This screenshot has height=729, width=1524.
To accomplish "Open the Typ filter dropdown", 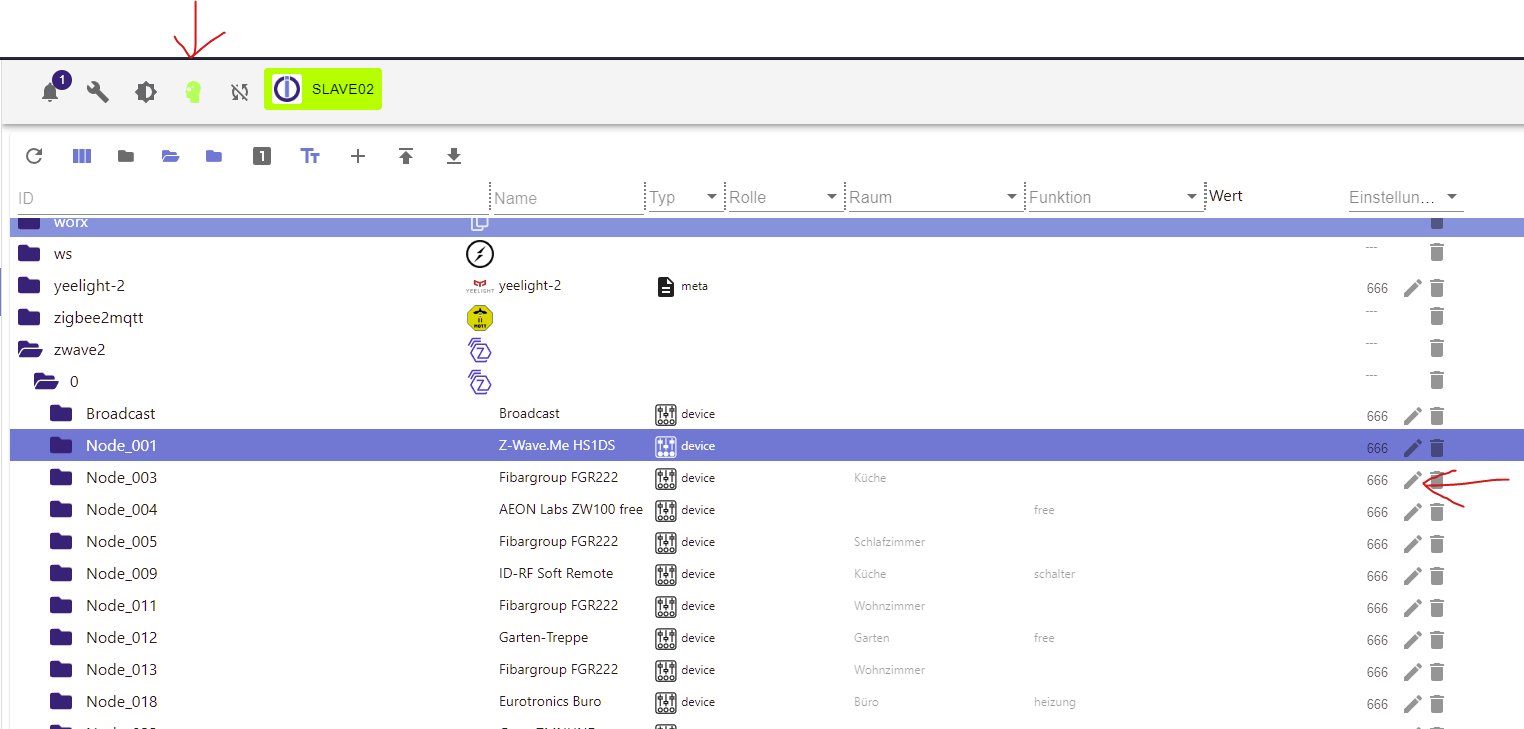I will [x=685, y=197].
